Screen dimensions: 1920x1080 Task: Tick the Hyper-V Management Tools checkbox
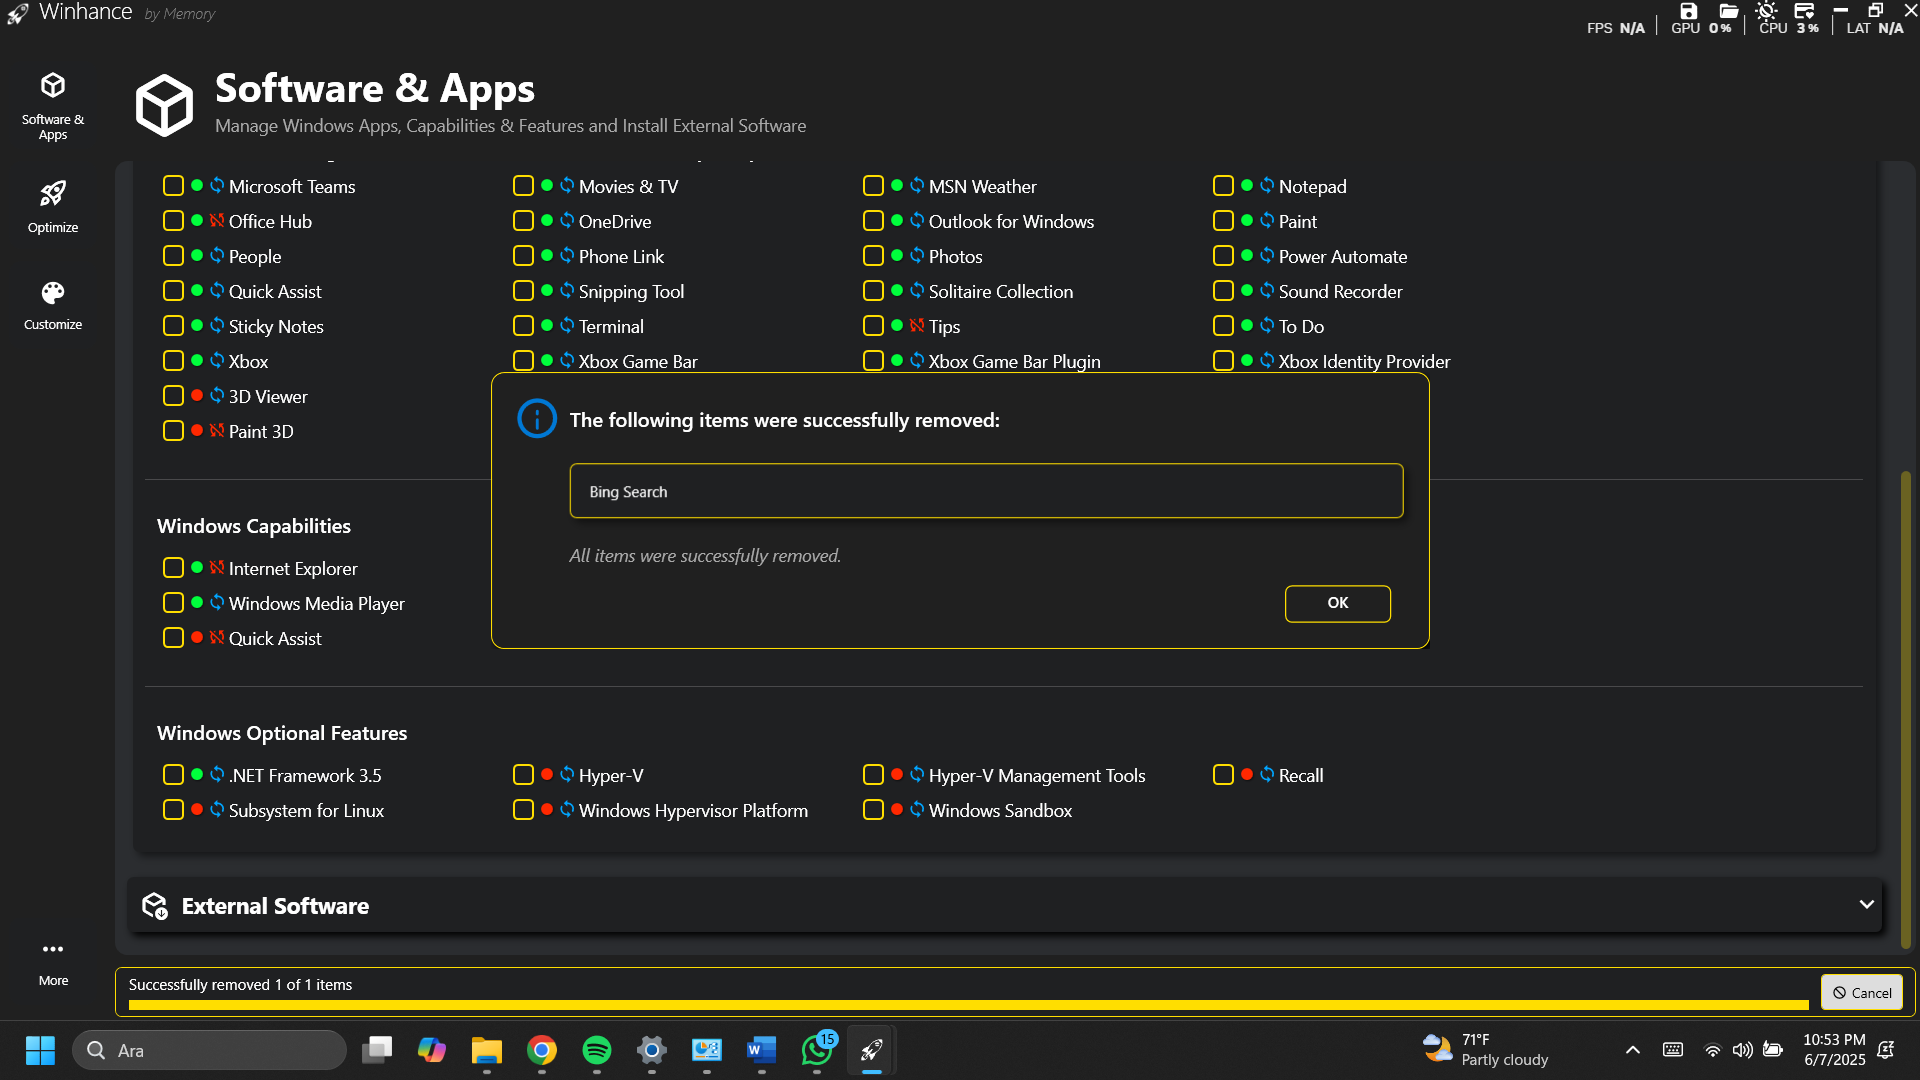point(873,775)
